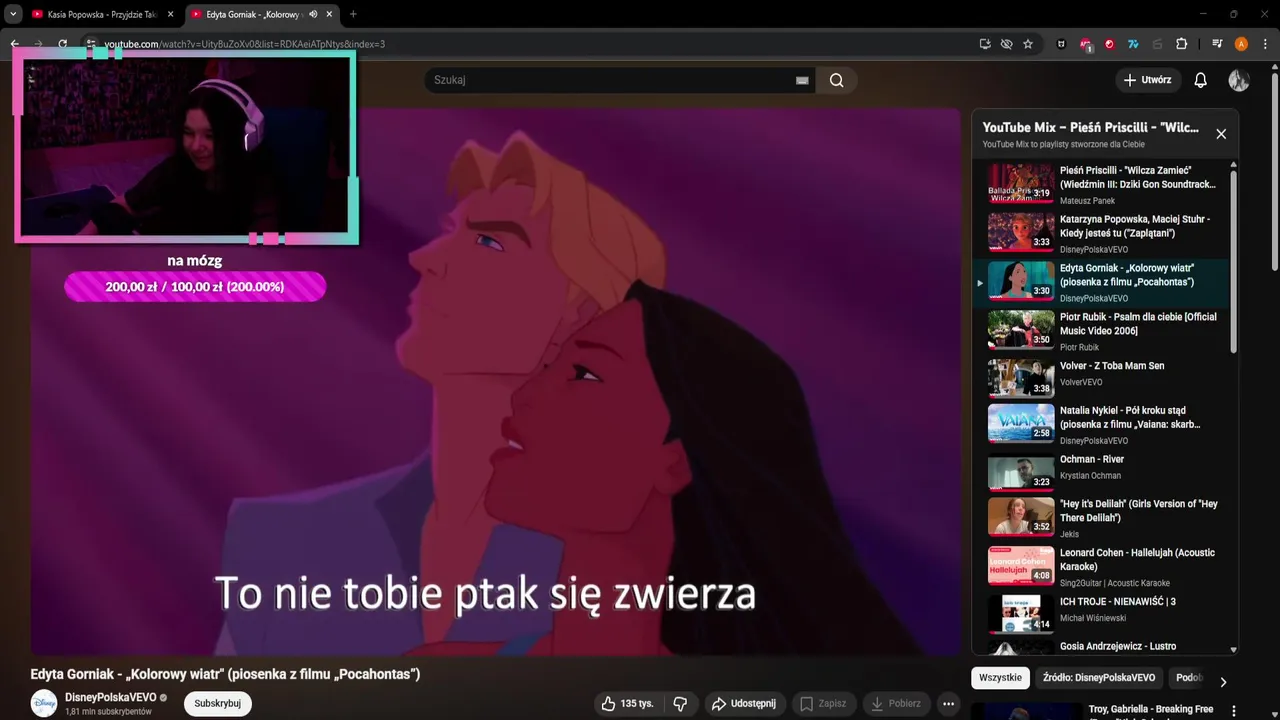Close the Kasia Popowska tab
Screen dimensions: 1280x720
(170, 14)
